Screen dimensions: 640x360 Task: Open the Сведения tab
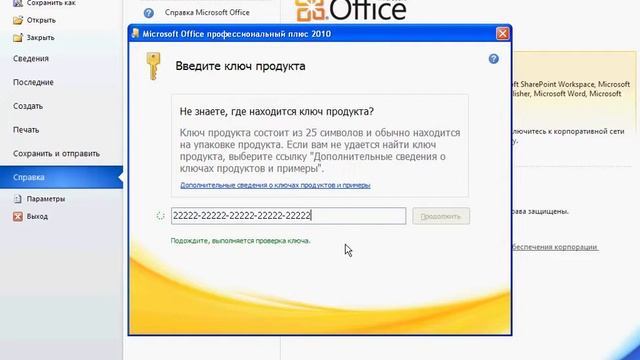pyautogui.click(x=31, y=59)
